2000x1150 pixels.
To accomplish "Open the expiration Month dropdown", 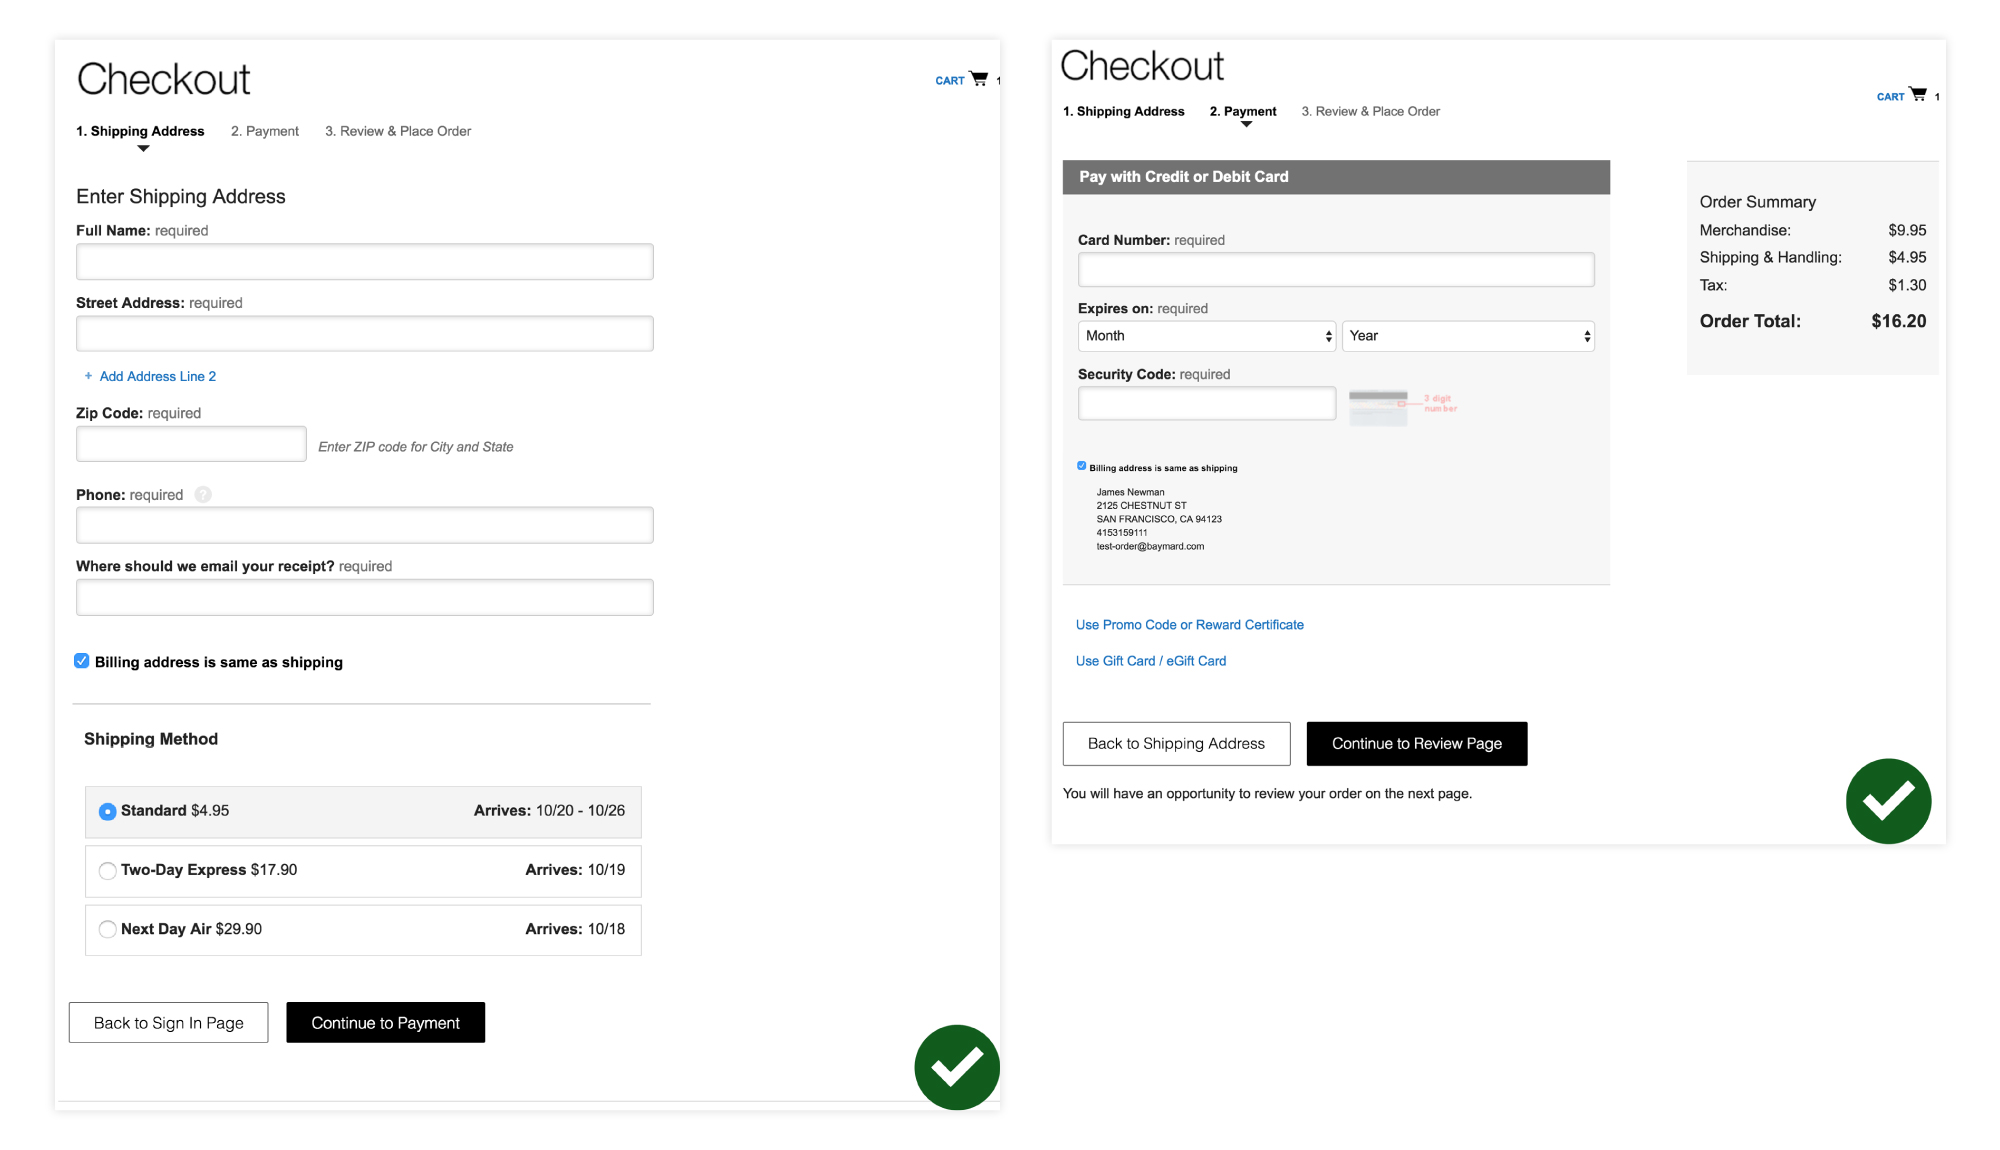I will (1207, 336).
